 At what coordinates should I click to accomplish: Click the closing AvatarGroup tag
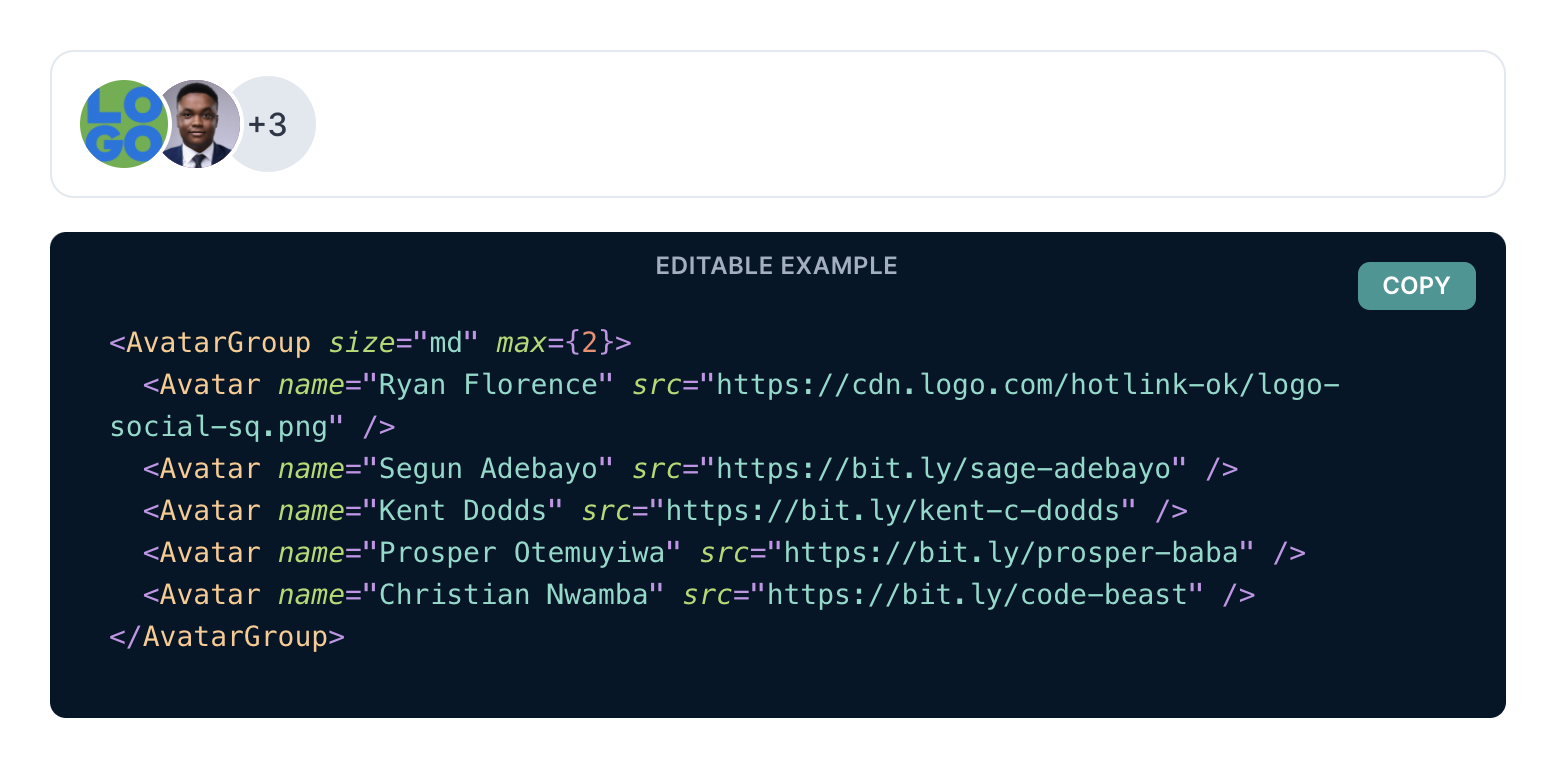[x=227, y=636]
